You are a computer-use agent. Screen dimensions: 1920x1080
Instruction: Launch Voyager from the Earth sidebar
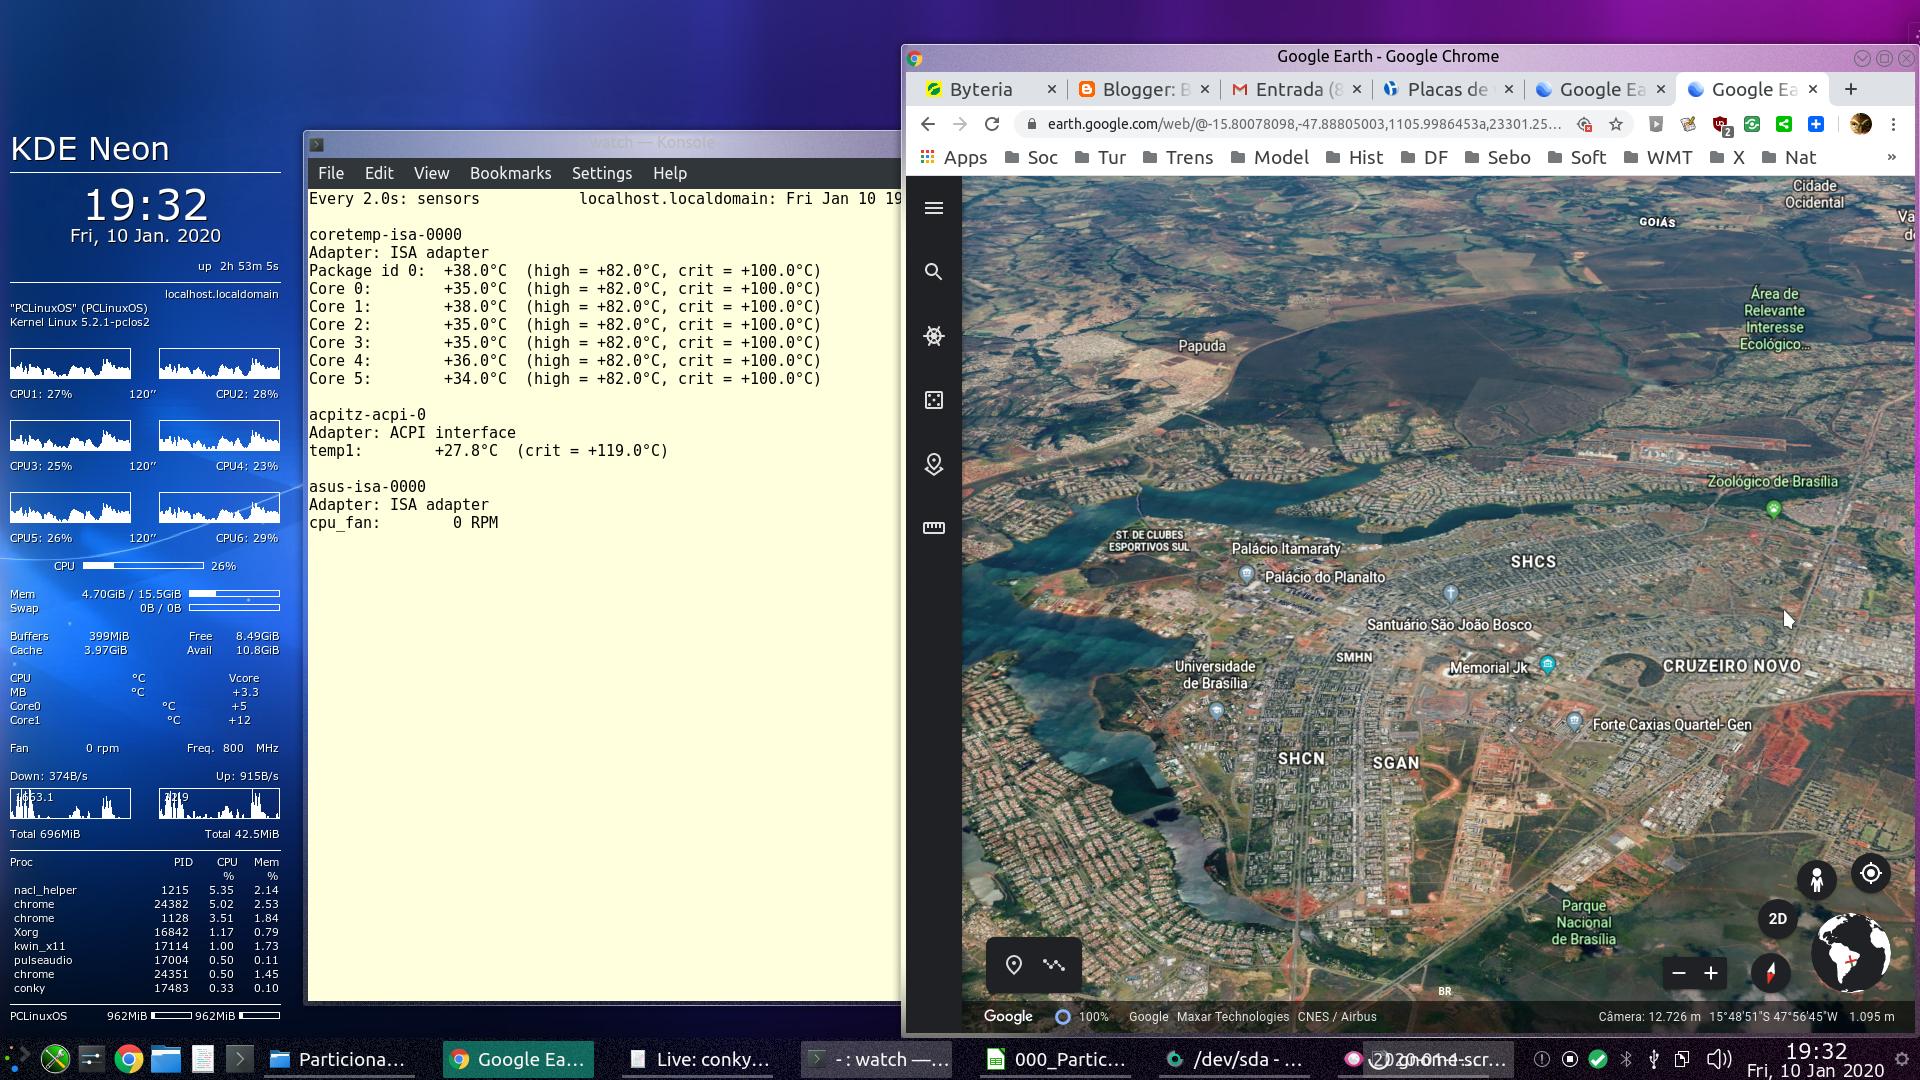click(x=934, y=336)
